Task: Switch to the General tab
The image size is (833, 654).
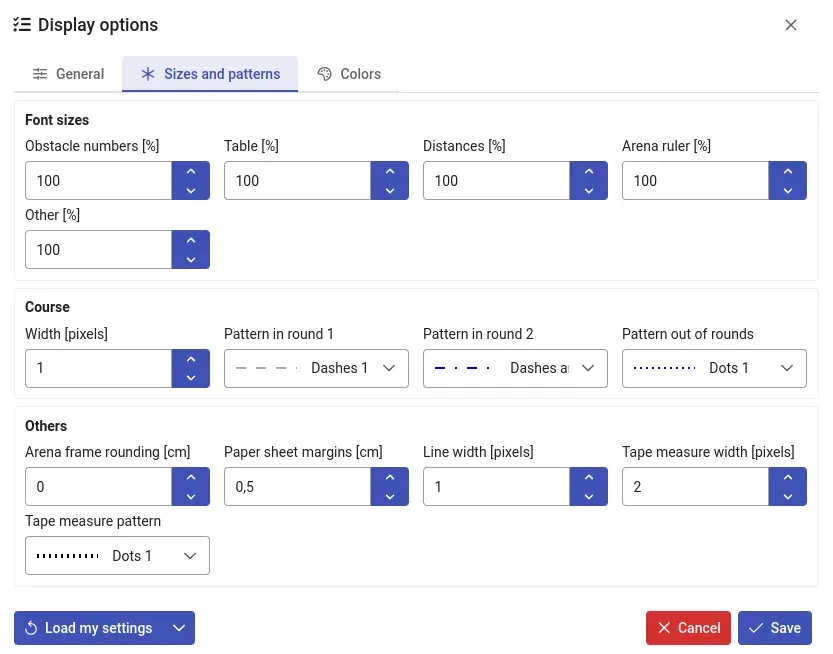Action: 68,74
